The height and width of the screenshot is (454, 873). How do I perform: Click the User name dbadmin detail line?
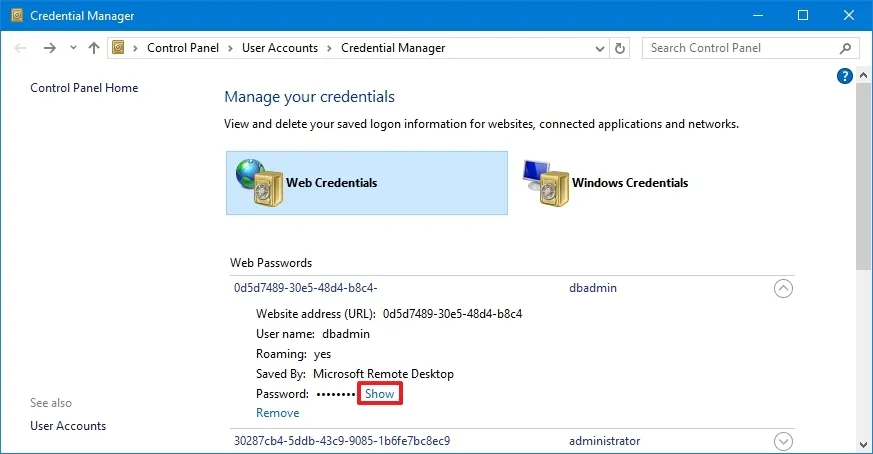point(313,334)
